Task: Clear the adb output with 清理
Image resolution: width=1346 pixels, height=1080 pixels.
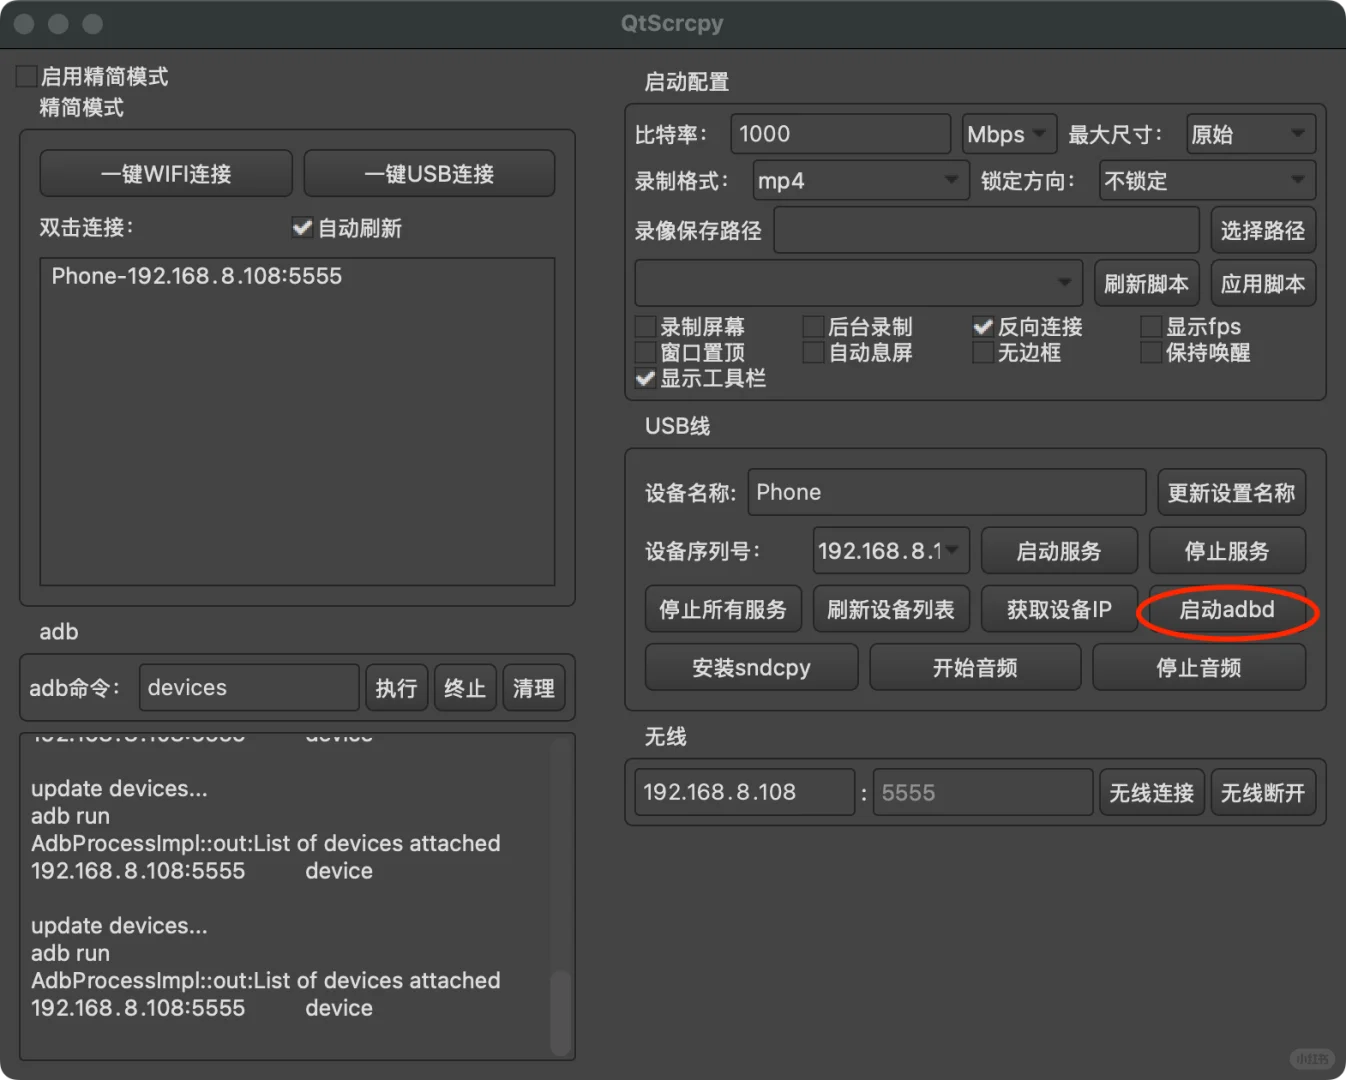Action: 533,687
